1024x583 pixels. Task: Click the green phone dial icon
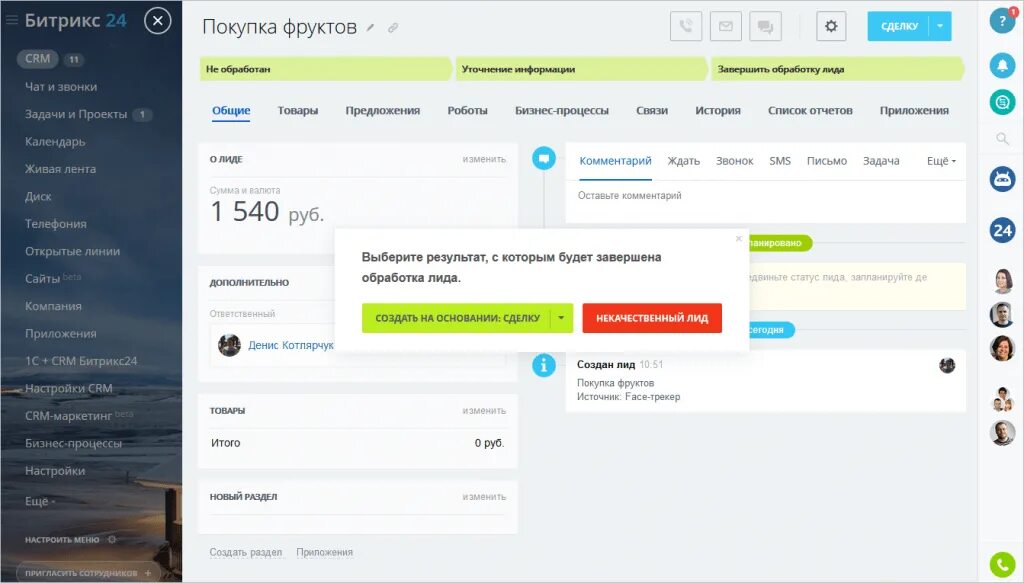click(x=1002, y=565)
